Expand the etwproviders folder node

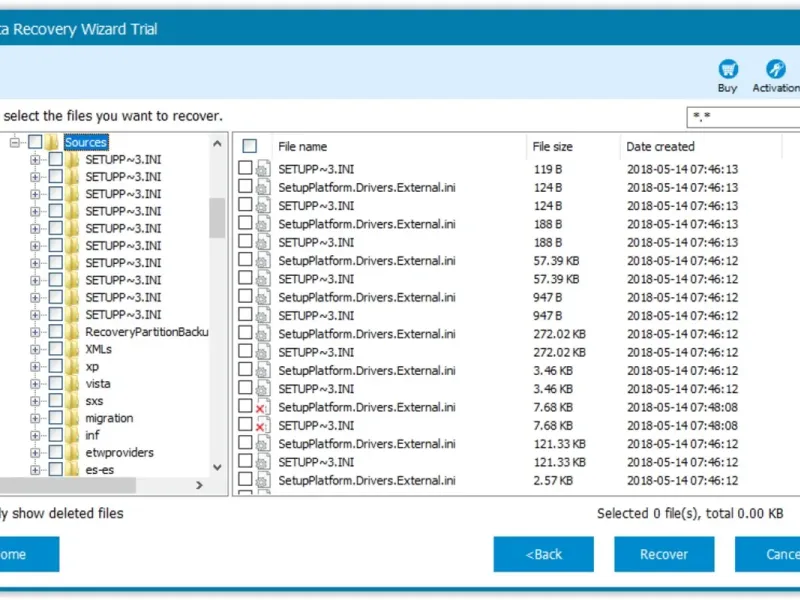coord(35,453)
